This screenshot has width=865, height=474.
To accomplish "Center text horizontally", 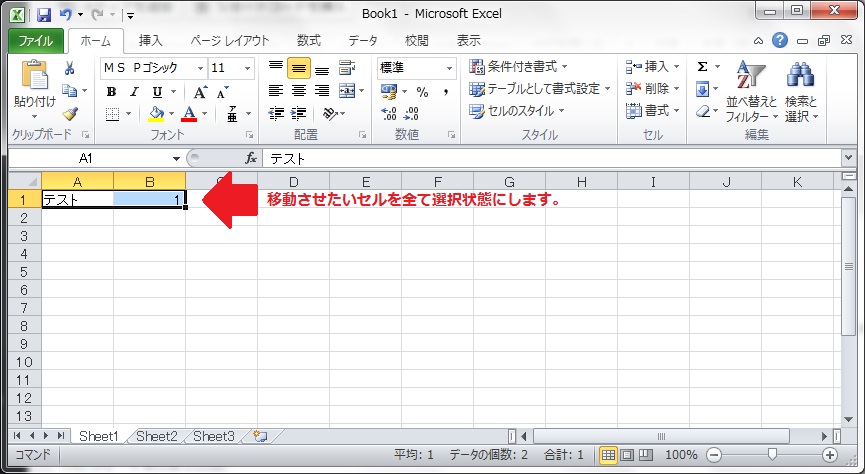I will (x=298, y=90).
